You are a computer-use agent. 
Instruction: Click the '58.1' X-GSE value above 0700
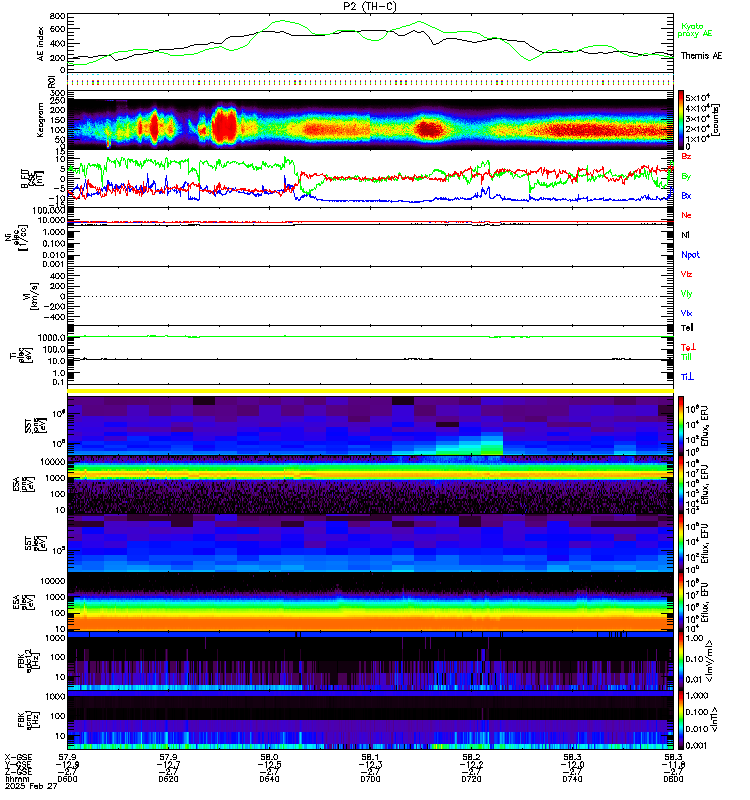click(370, 757)
